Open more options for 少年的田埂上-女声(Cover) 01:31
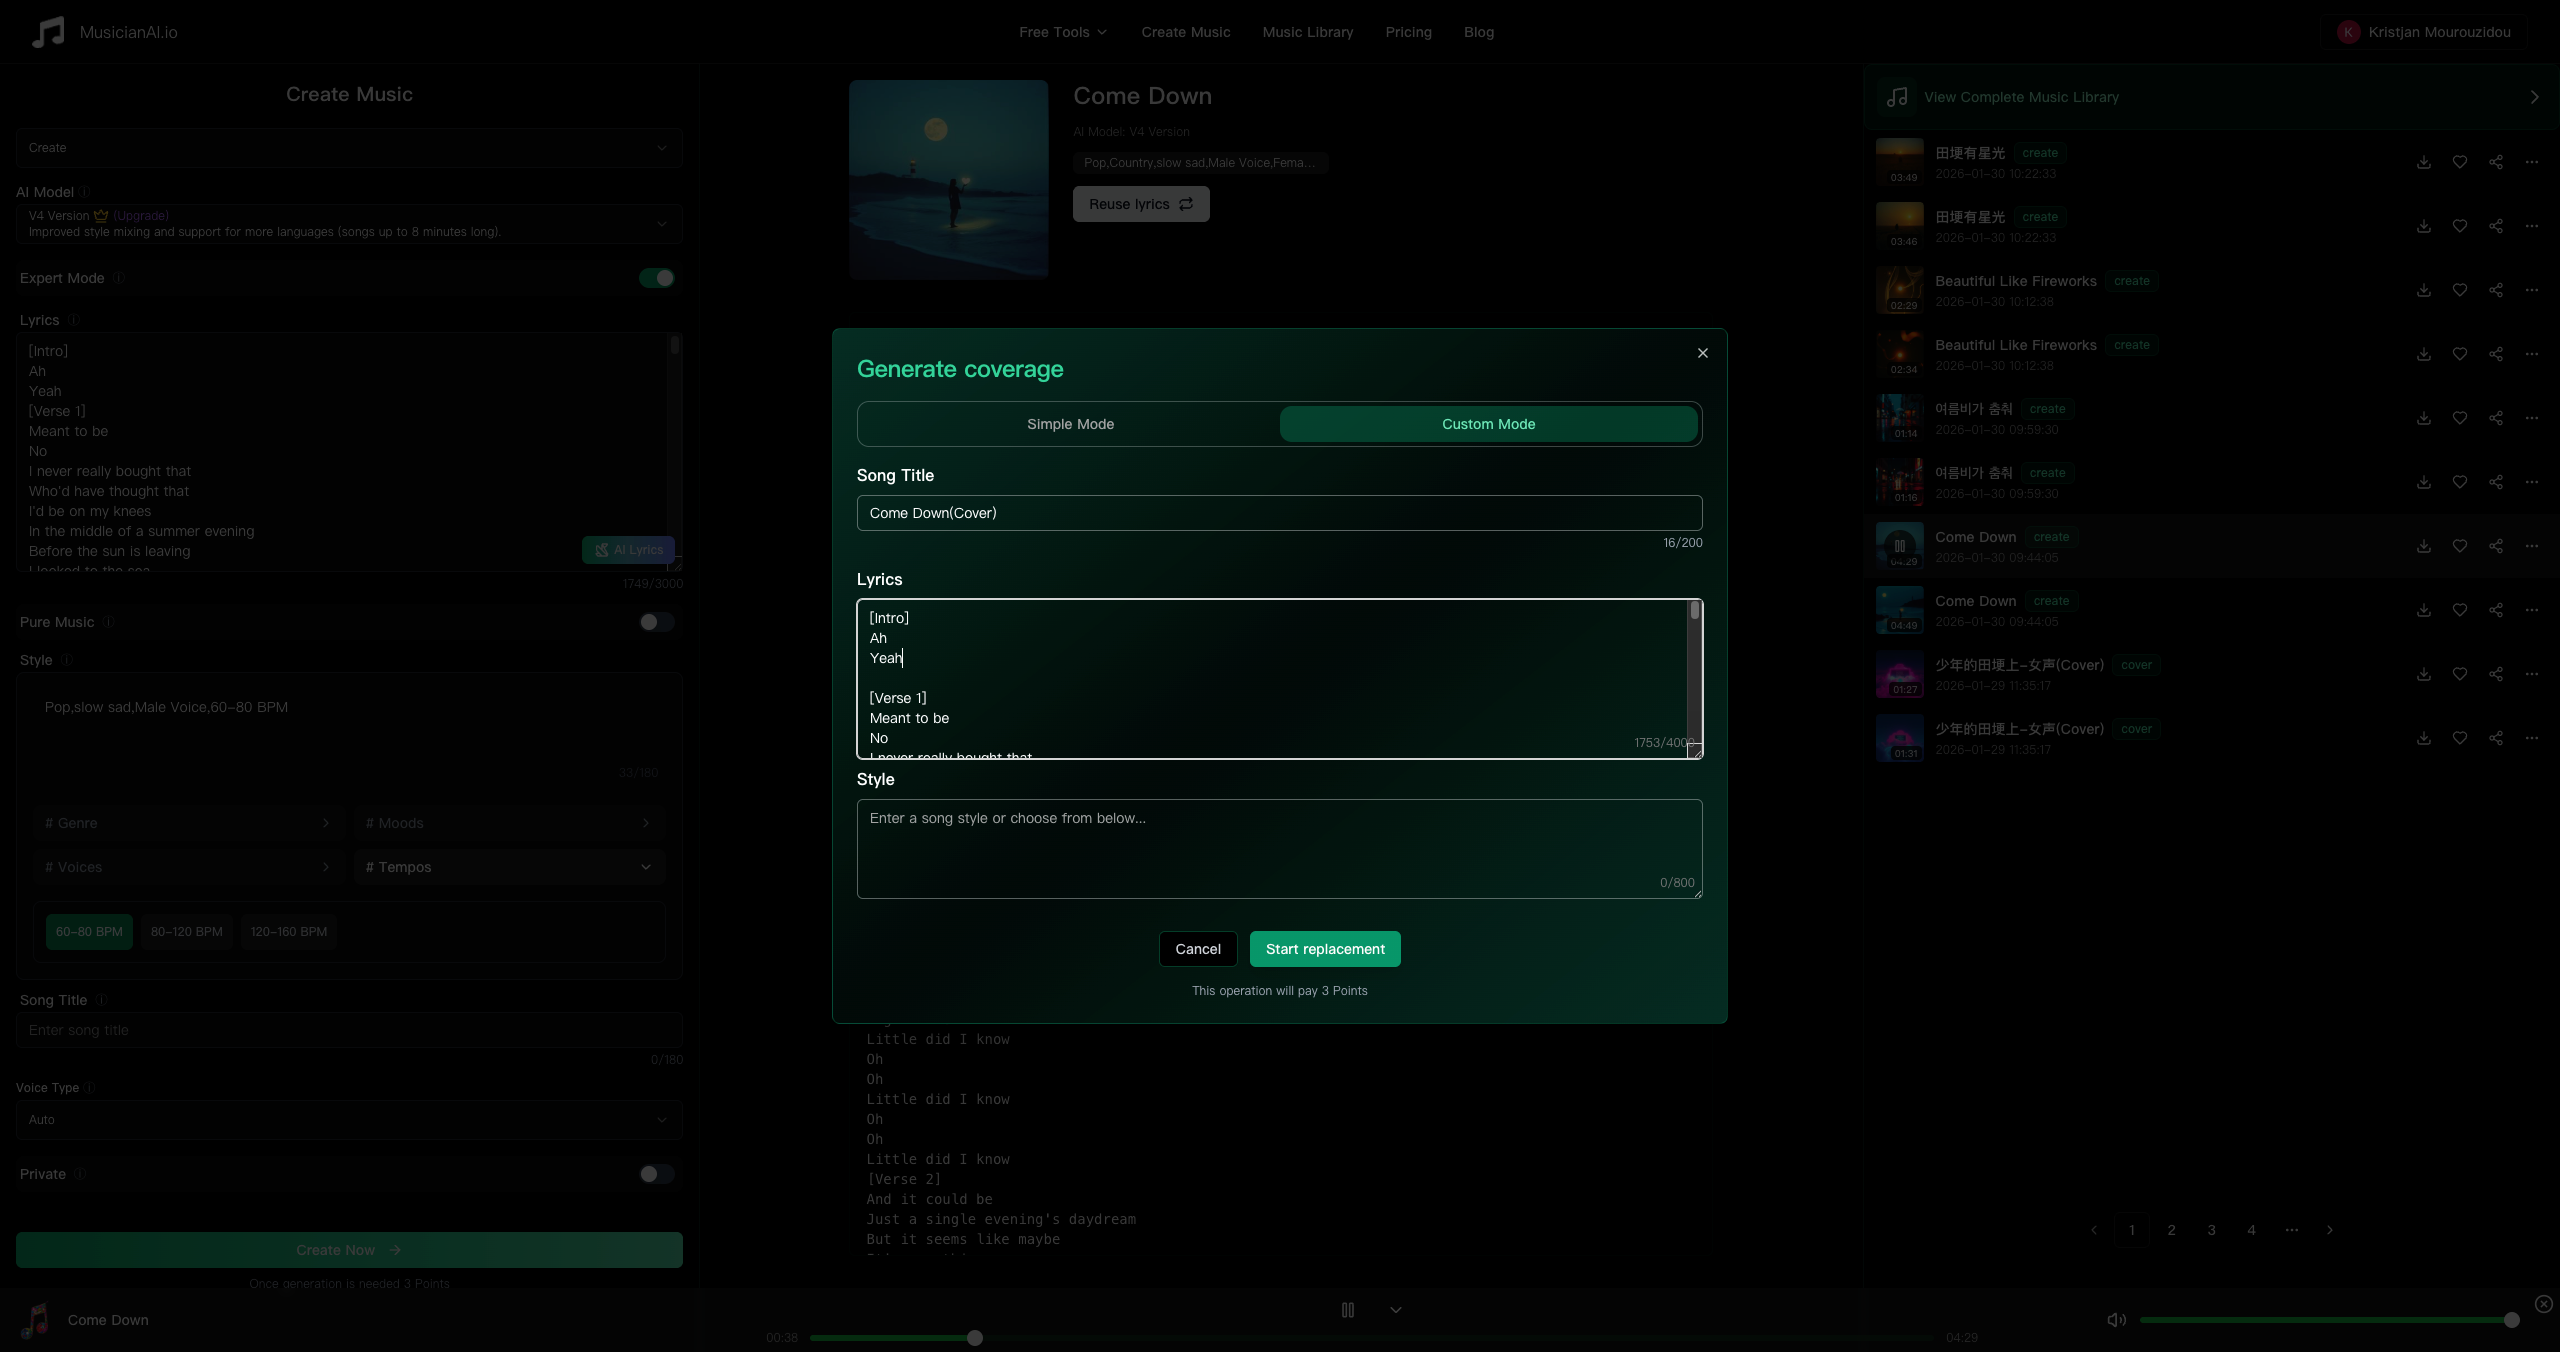The width and height of the screenshot is (2560, 1352). coord(2531,738)
